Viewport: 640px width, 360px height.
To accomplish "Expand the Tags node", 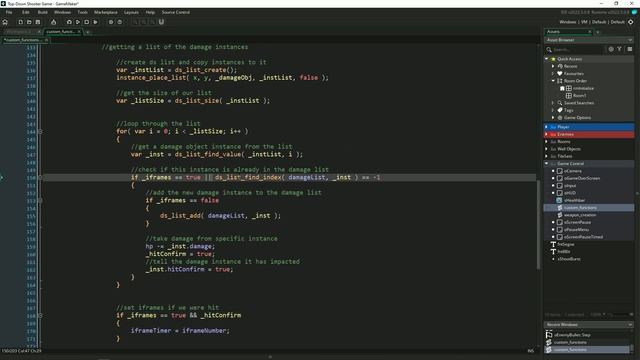I will click(x=553, y=110).
